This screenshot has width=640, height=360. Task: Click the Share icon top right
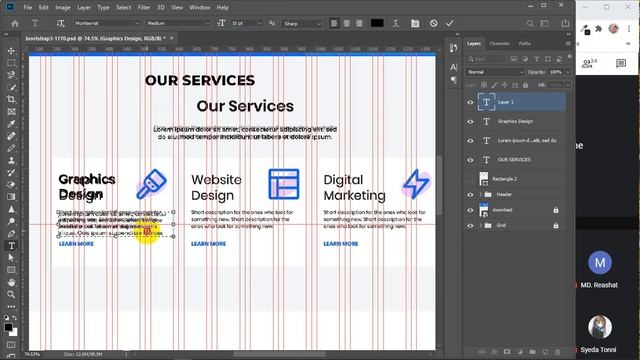565,23
